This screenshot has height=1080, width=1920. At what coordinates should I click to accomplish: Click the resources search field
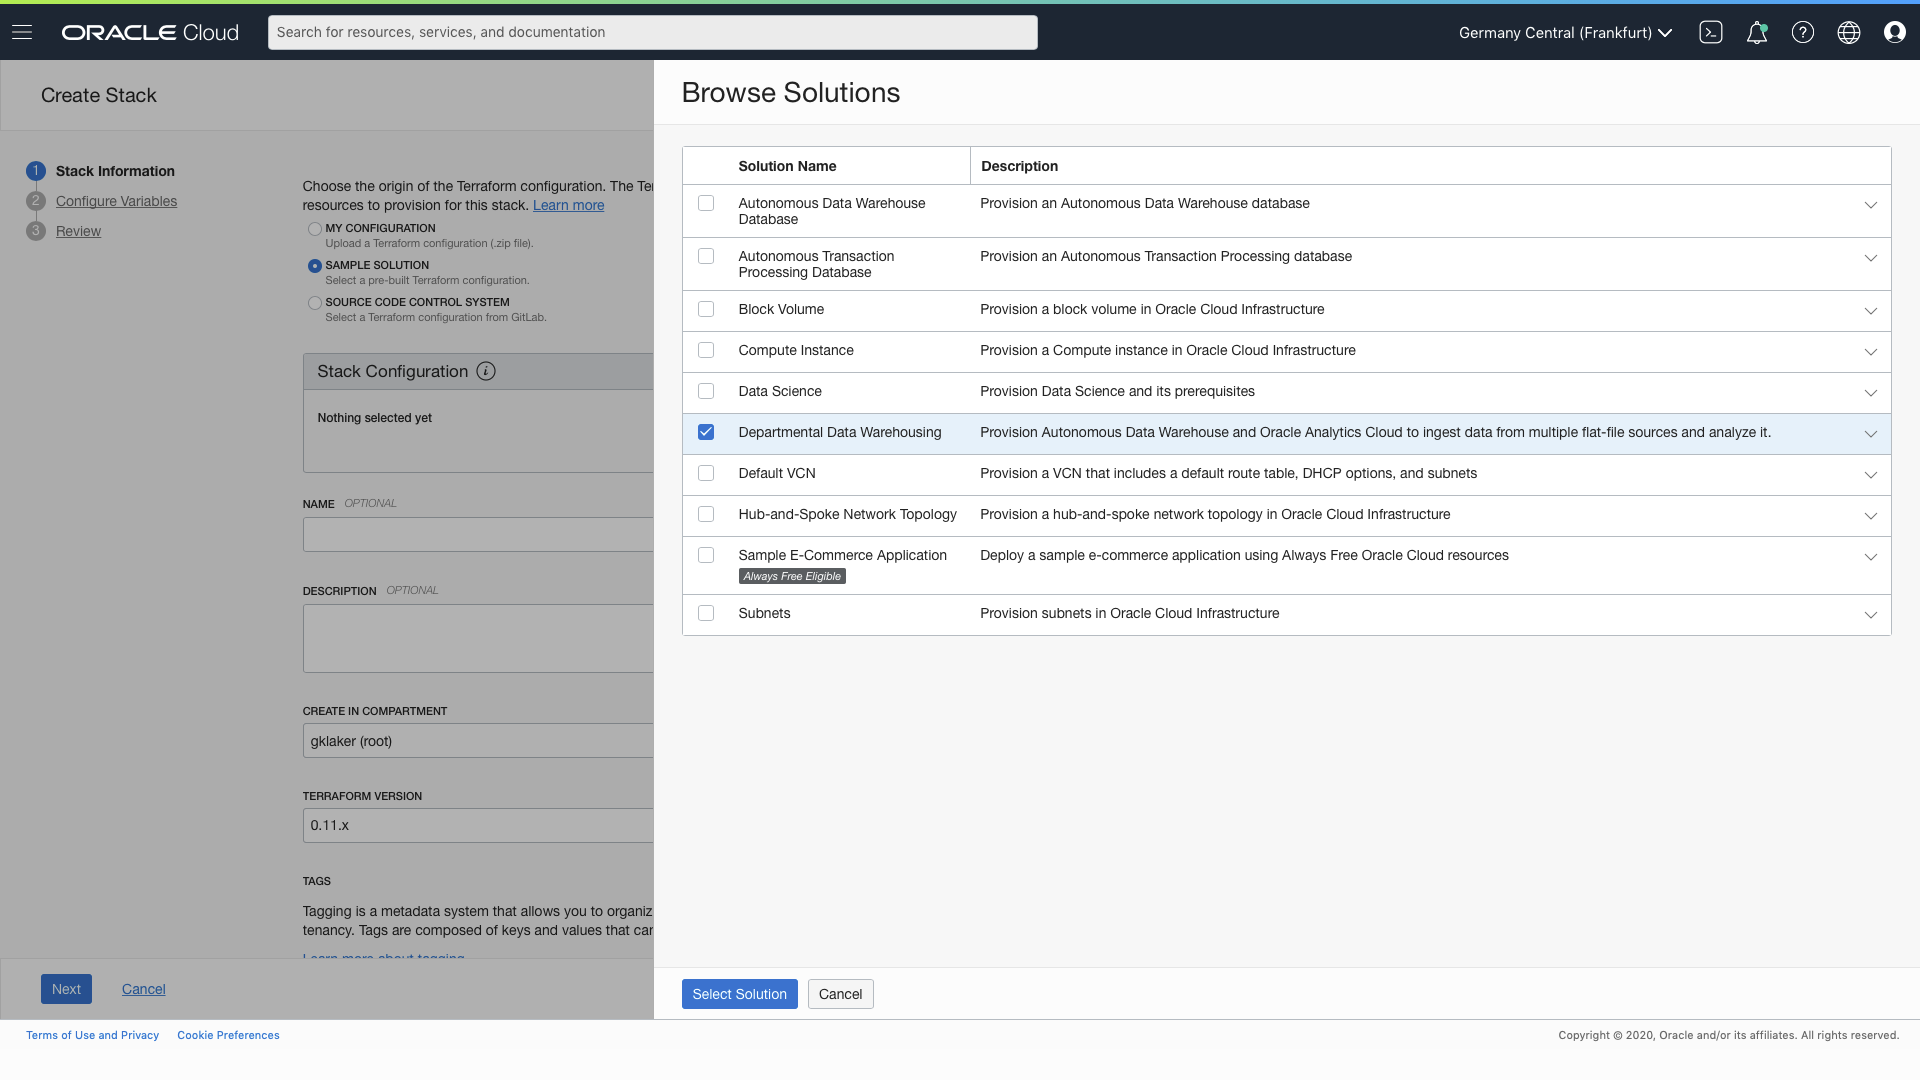point(652,32)
